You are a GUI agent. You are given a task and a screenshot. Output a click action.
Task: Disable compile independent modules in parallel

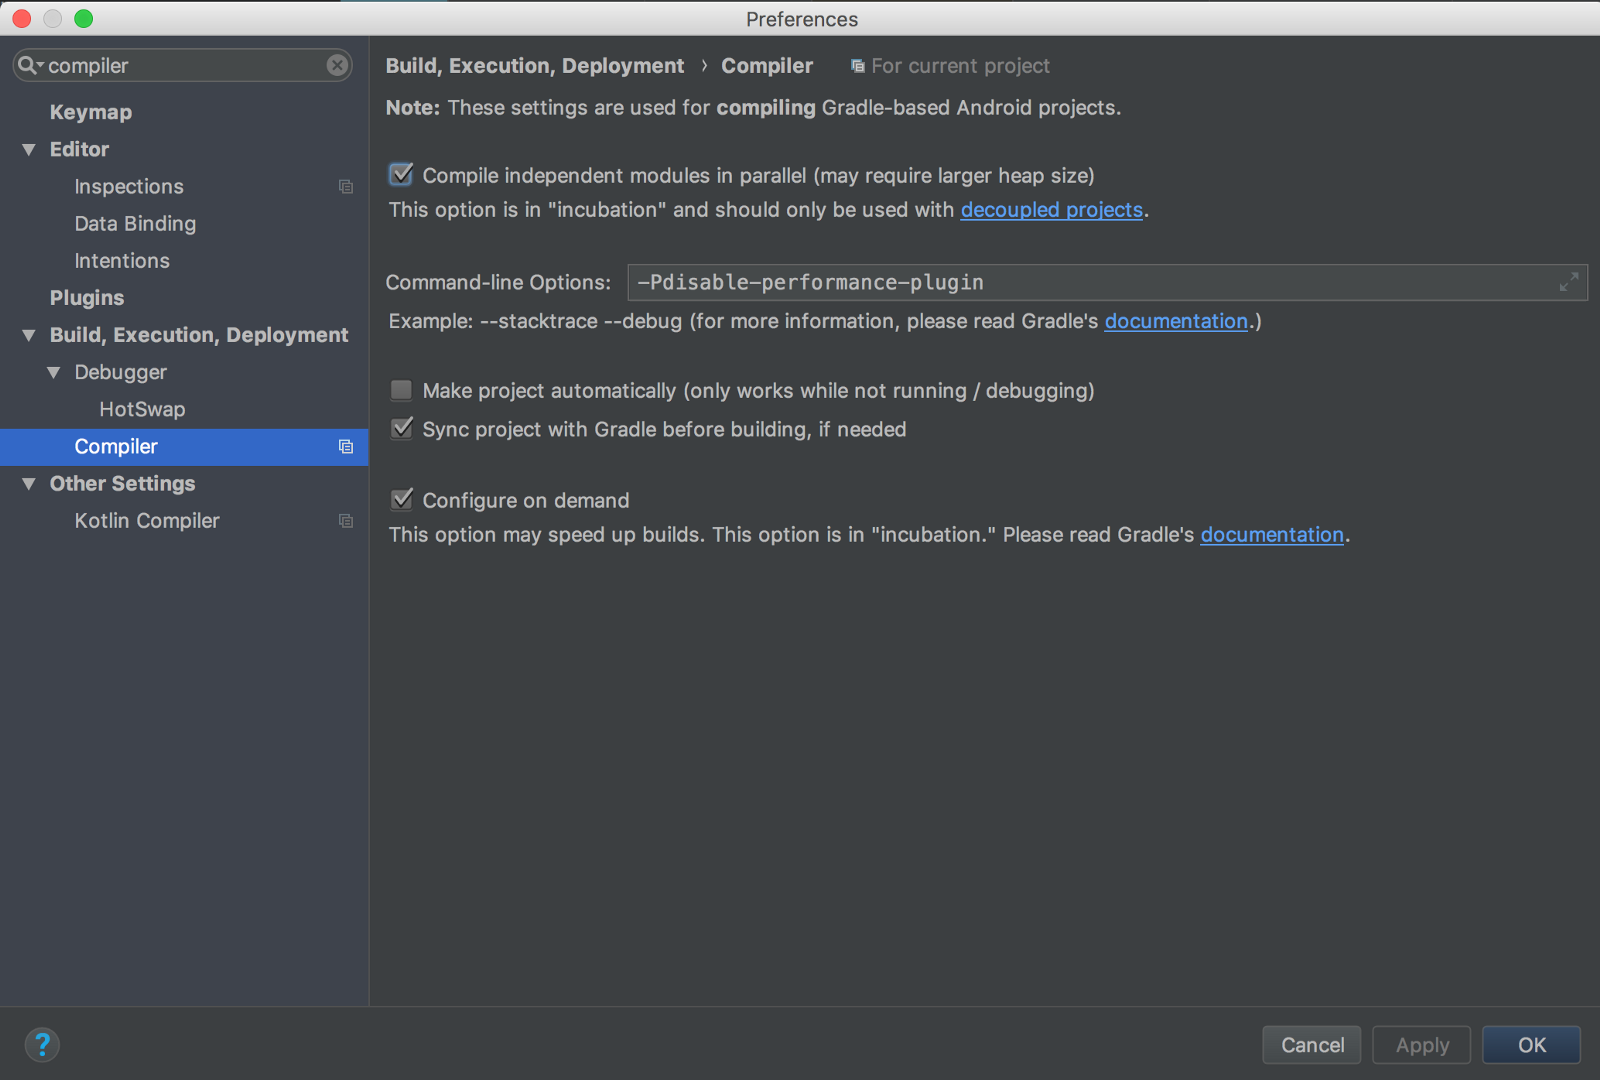pos(401,175)
